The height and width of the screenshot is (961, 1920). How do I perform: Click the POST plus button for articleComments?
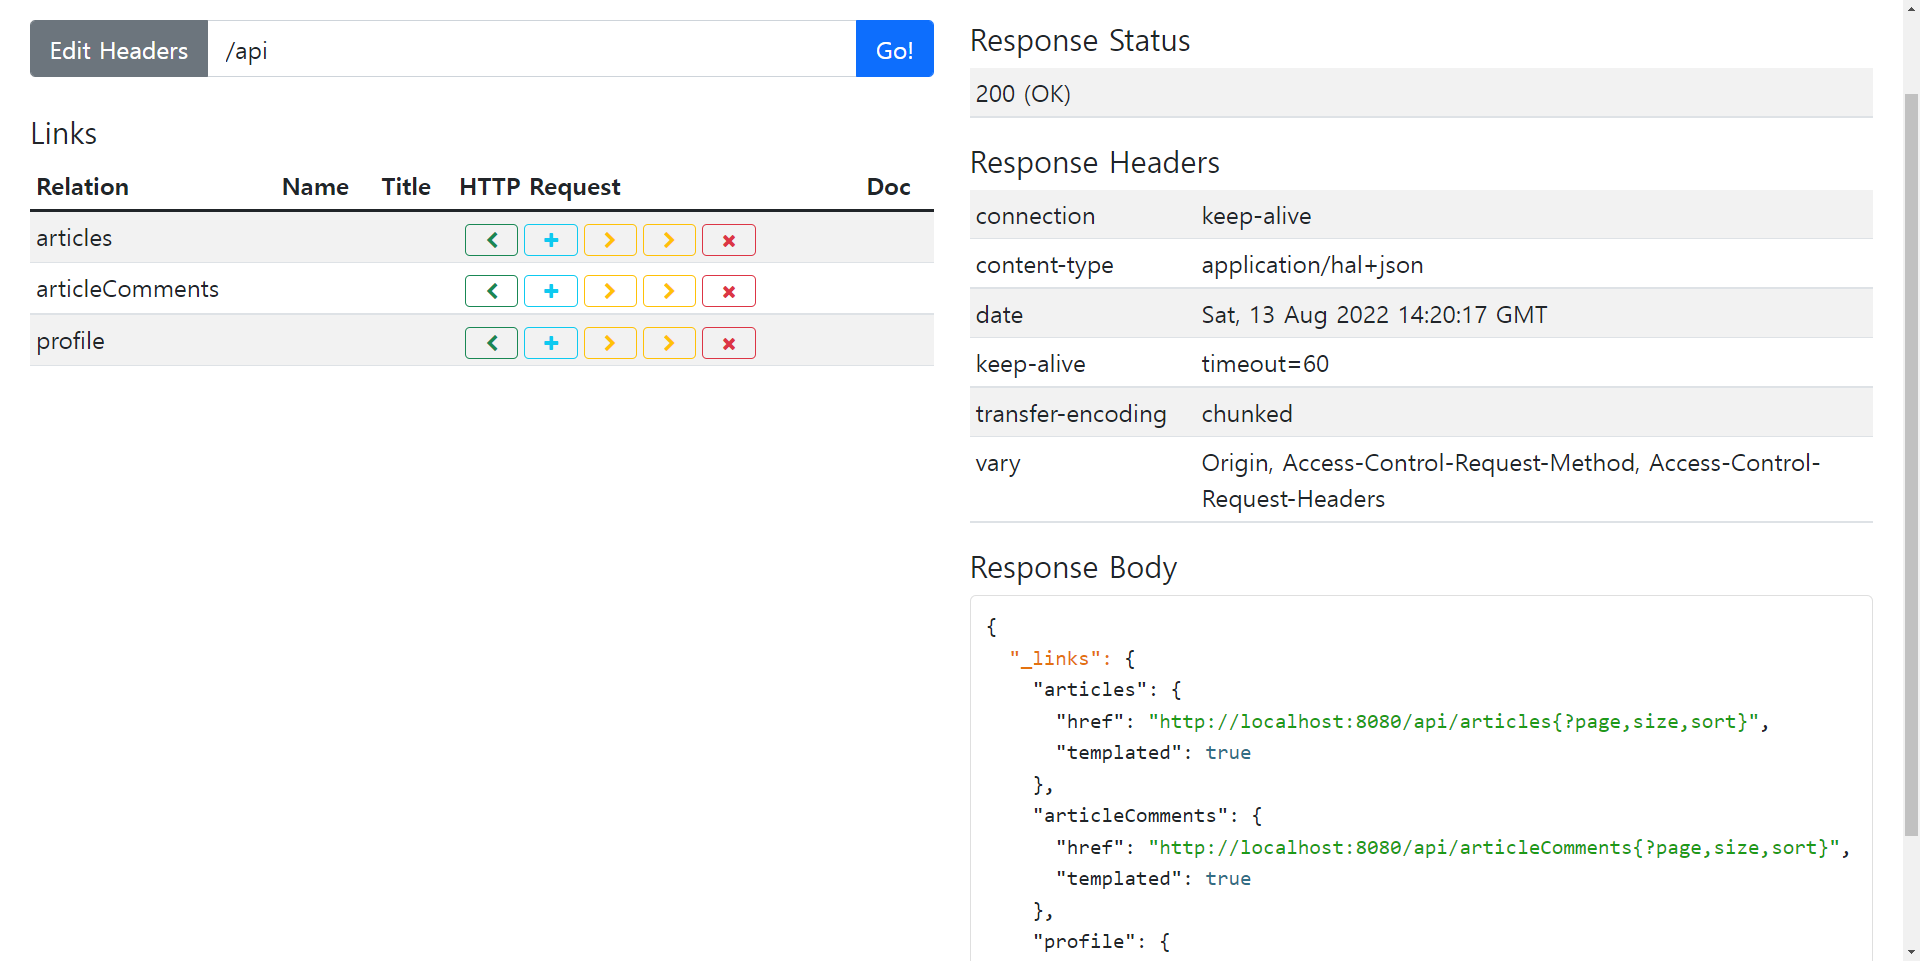tap(551, 291)
